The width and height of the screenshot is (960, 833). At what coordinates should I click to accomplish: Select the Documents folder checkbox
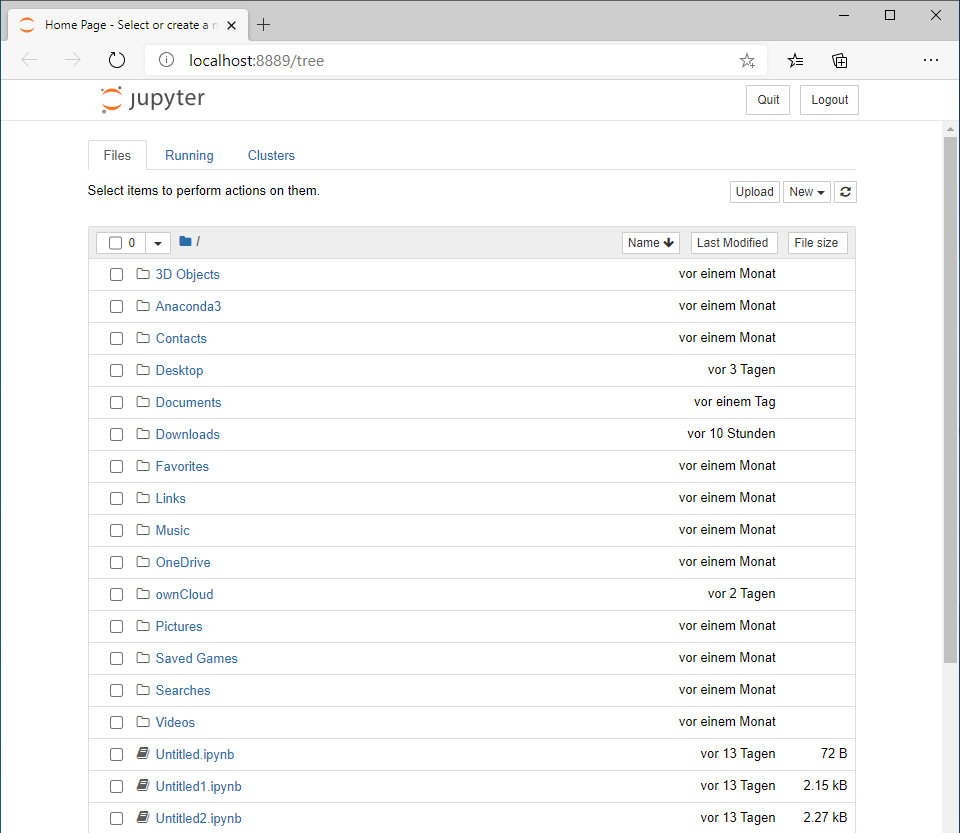[116, 402]
